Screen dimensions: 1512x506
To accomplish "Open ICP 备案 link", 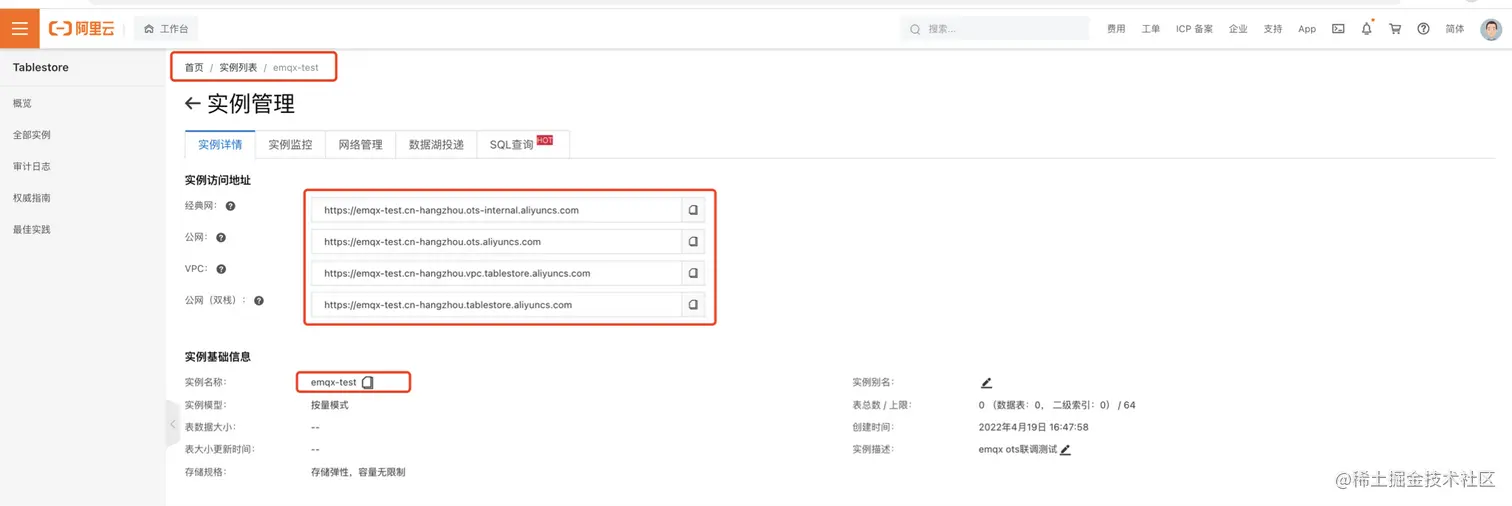I will [x=1194, y=29].
